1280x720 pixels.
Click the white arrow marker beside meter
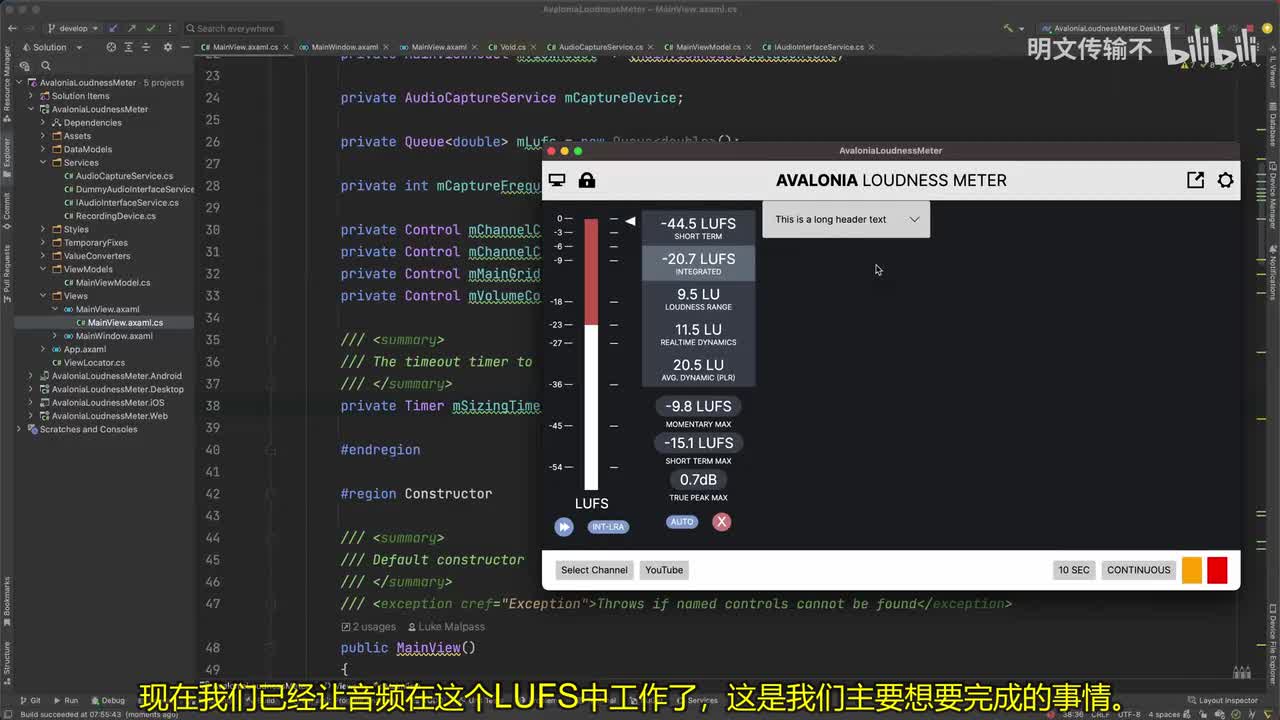(x=630, y=221)
